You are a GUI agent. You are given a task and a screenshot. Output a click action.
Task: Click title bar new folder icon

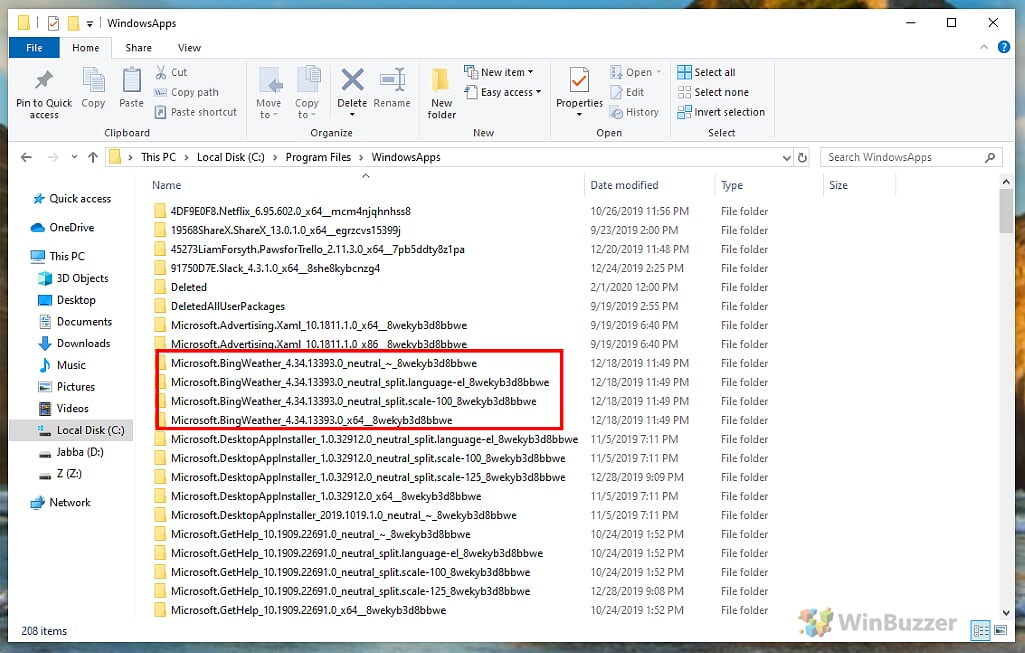pos(73,24)
